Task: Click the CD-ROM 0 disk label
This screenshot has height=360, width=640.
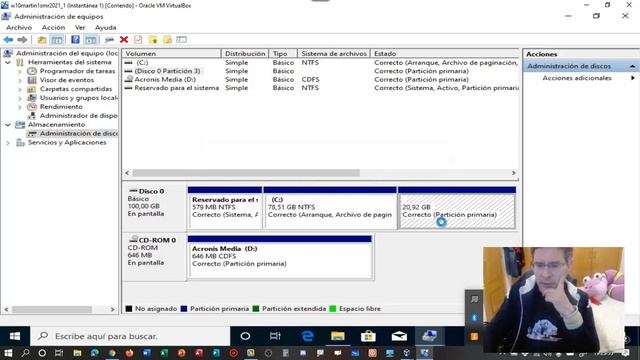Action: tap(157, 240)
